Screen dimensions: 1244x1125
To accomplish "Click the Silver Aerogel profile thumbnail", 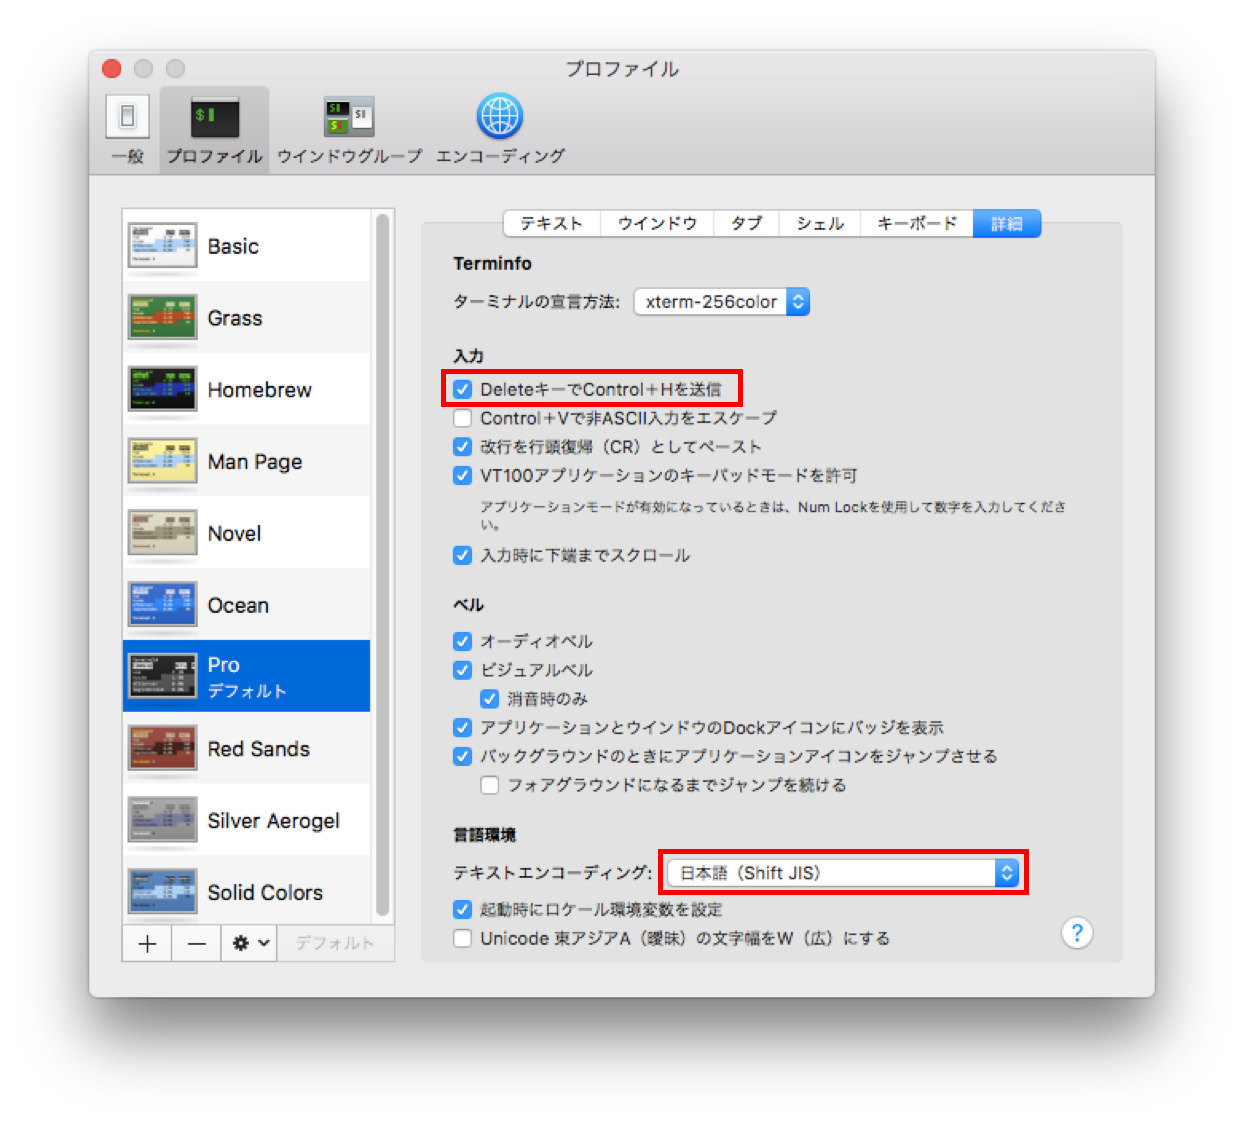I will tap(162, 821).
